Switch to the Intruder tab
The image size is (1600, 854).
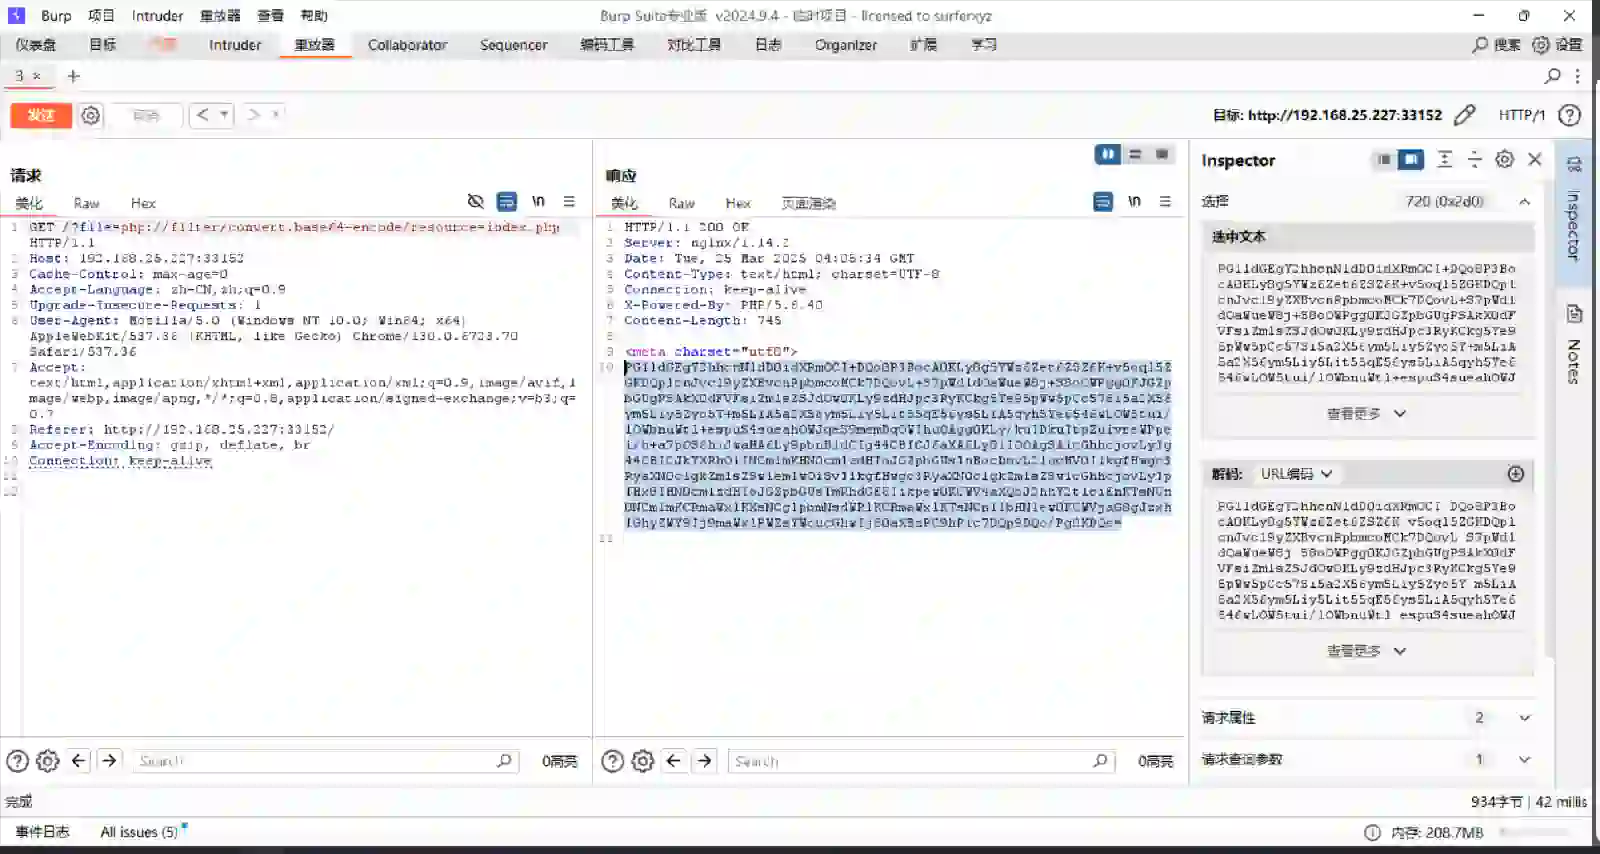click(x=235, y=45)
